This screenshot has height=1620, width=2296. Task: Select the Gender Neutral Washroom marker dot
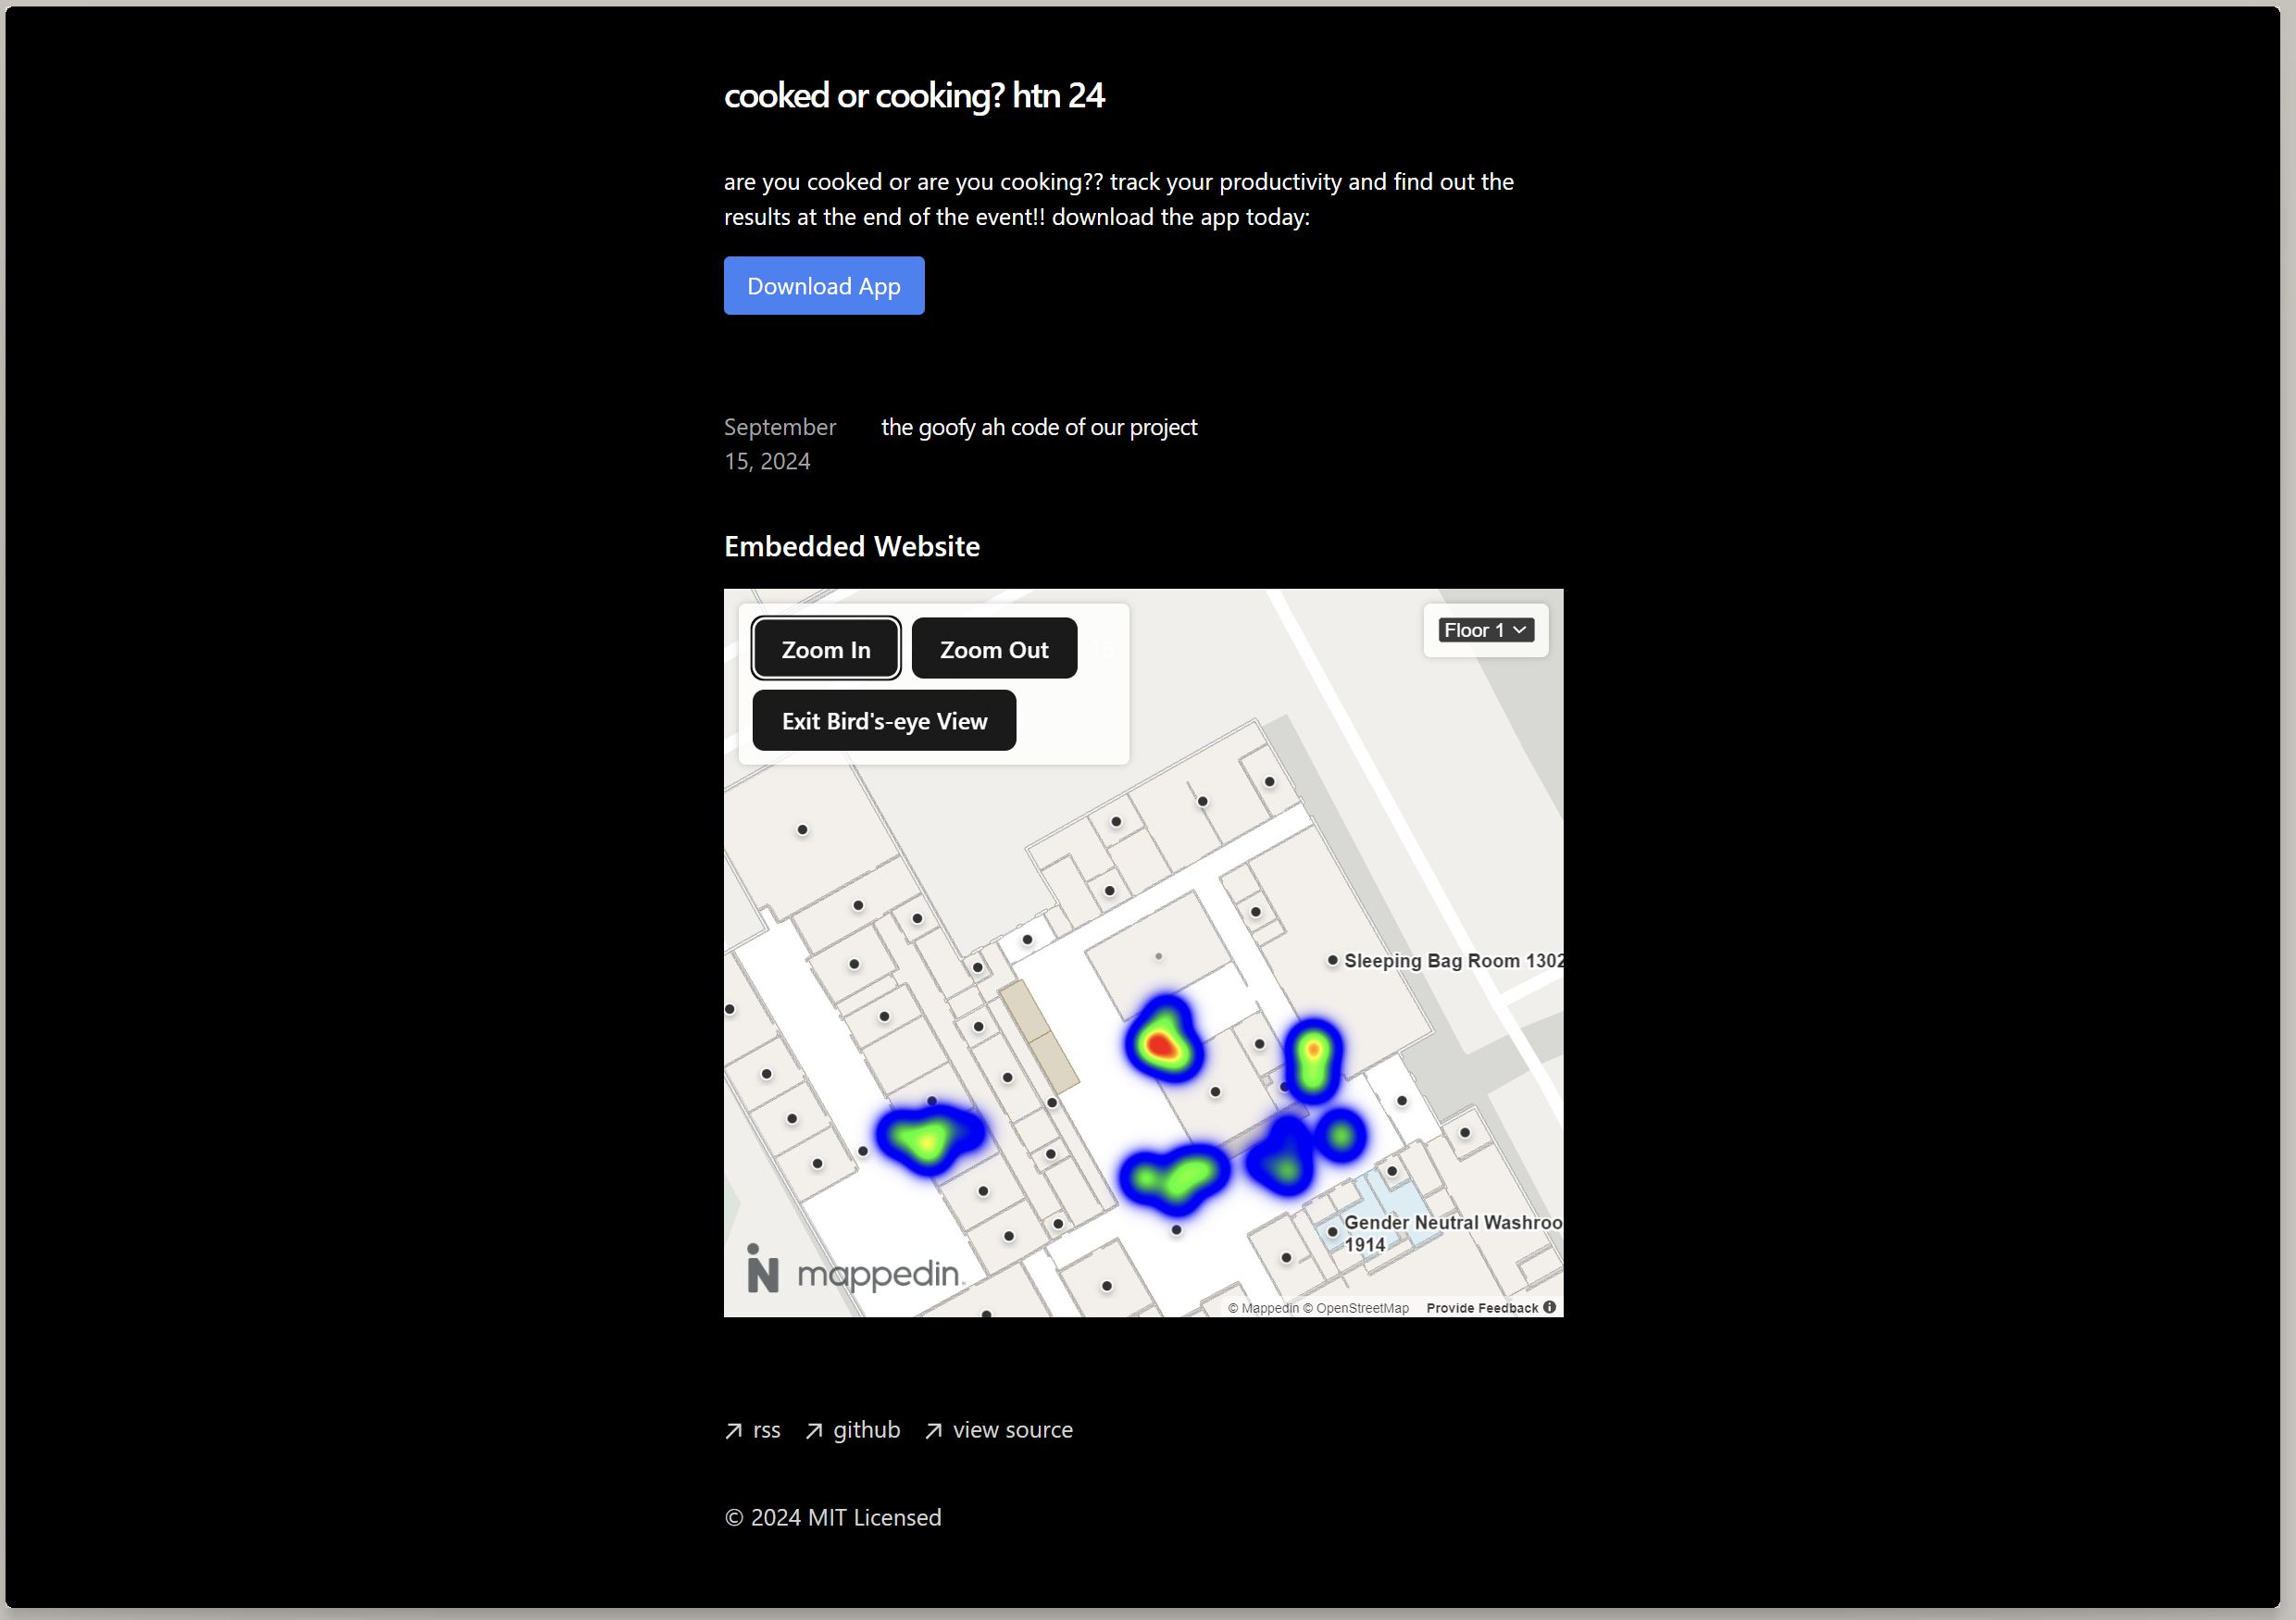coord(1332,1231)
